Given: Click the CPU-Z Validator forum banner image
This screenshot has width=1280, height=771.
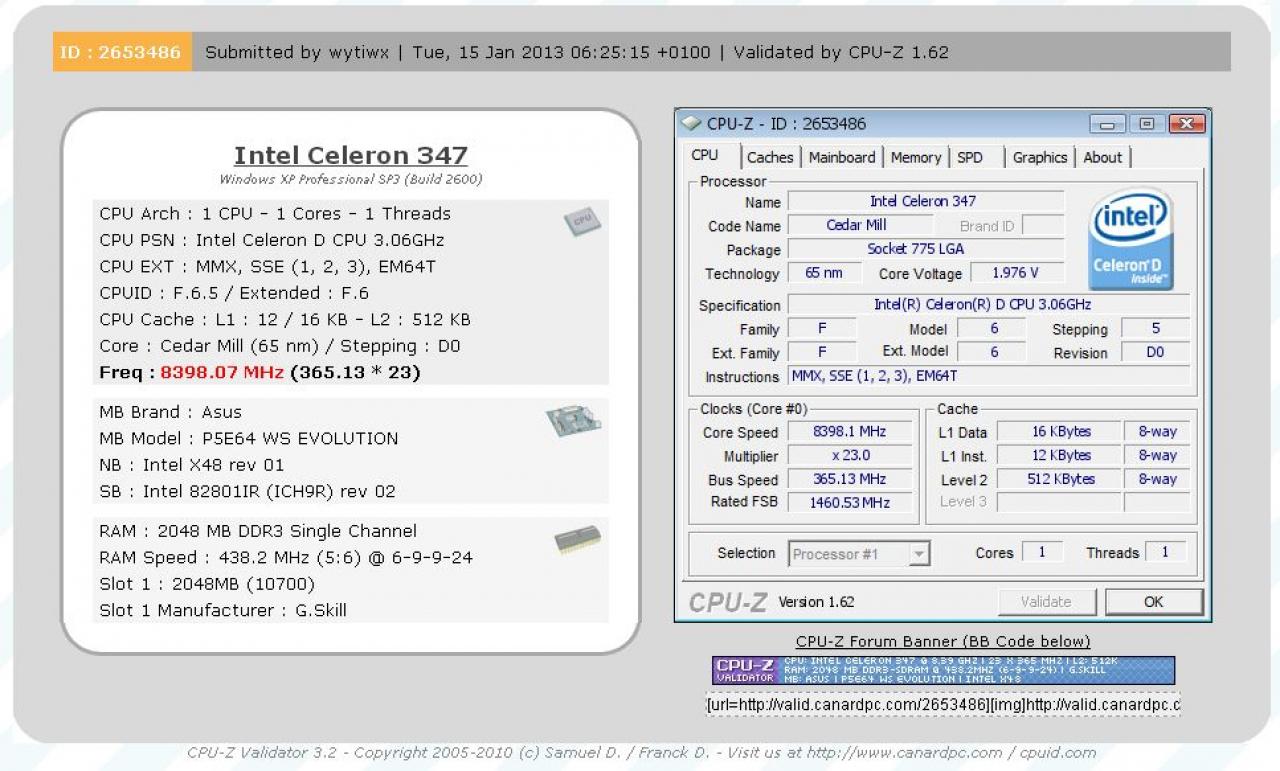Looking at the screenshot, I should pos(943,670).
